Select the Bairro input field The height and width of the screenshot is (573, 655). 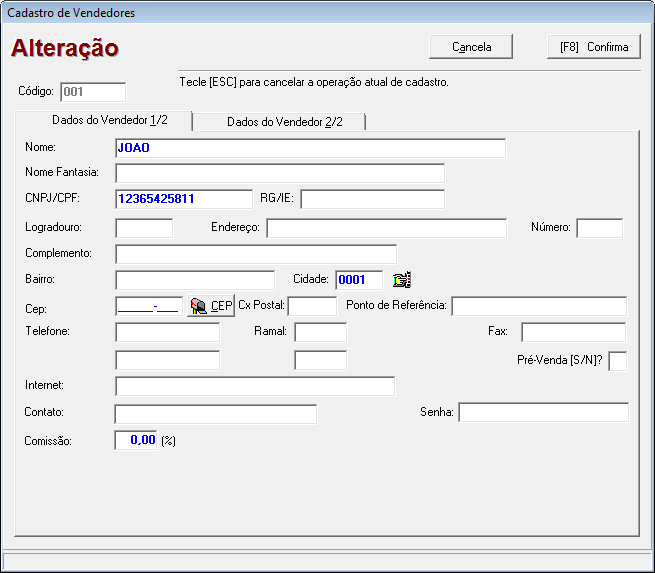[195, 280]
